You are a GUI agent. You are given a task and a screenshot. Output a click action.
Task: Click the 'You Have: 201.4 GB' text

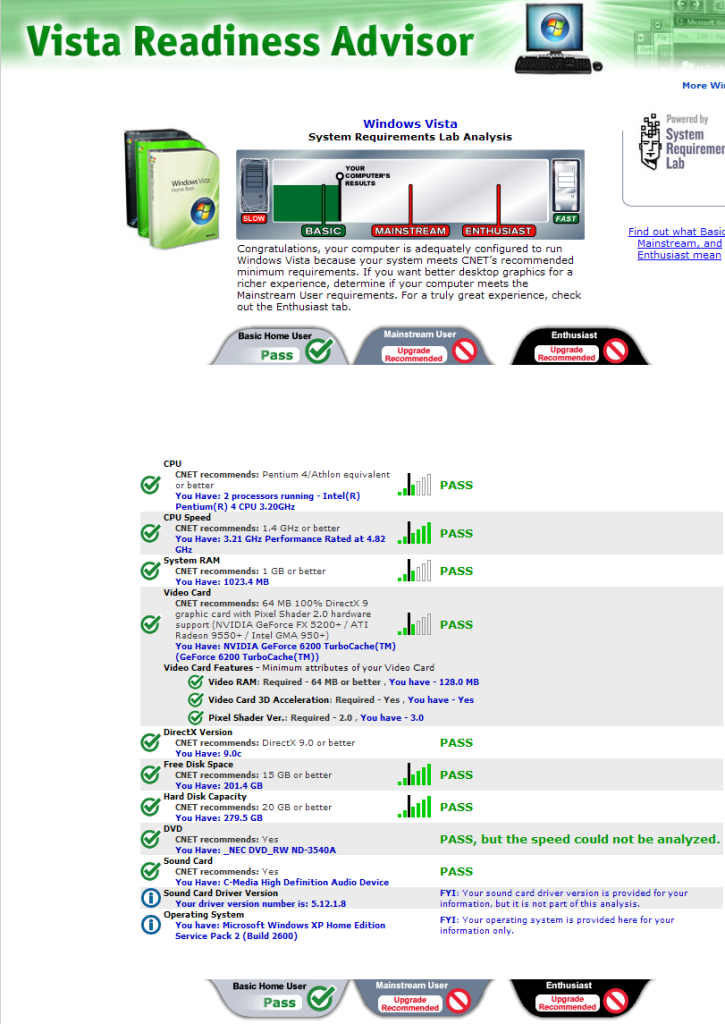219,786
